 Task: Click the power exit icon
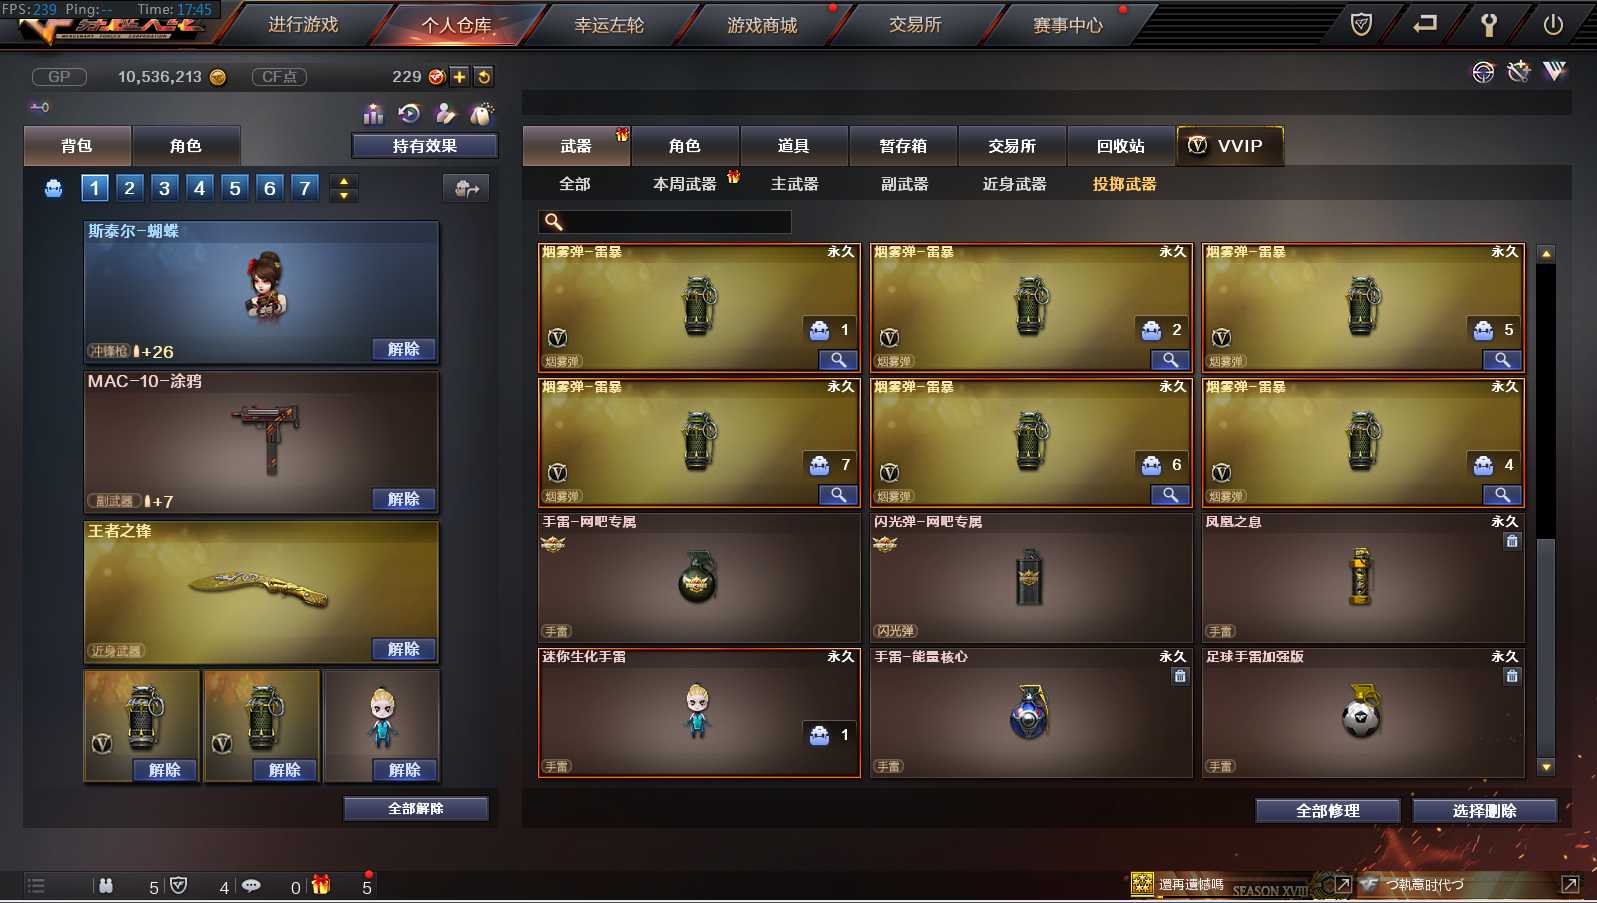click(1552, 24)
